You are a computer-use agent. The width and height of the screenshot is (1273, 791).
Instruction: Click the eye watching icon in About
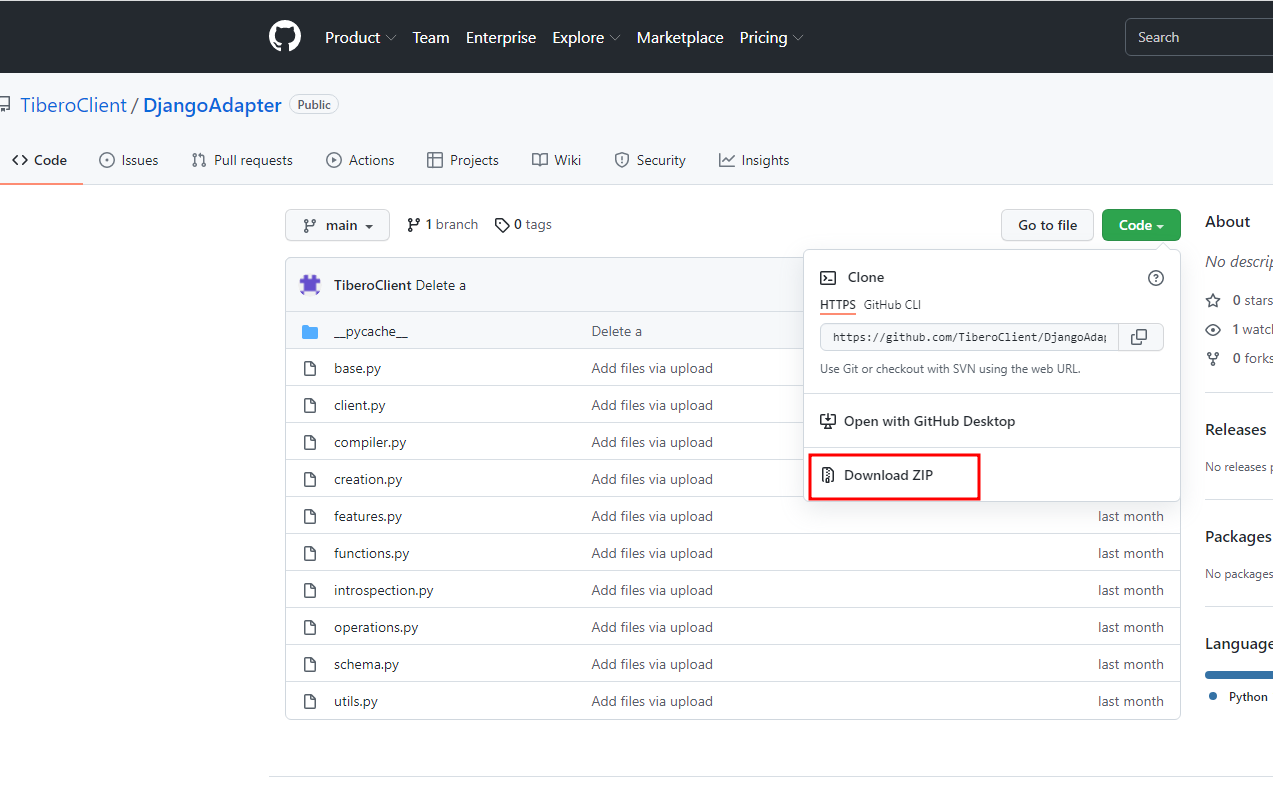(x=1213, y=329)
